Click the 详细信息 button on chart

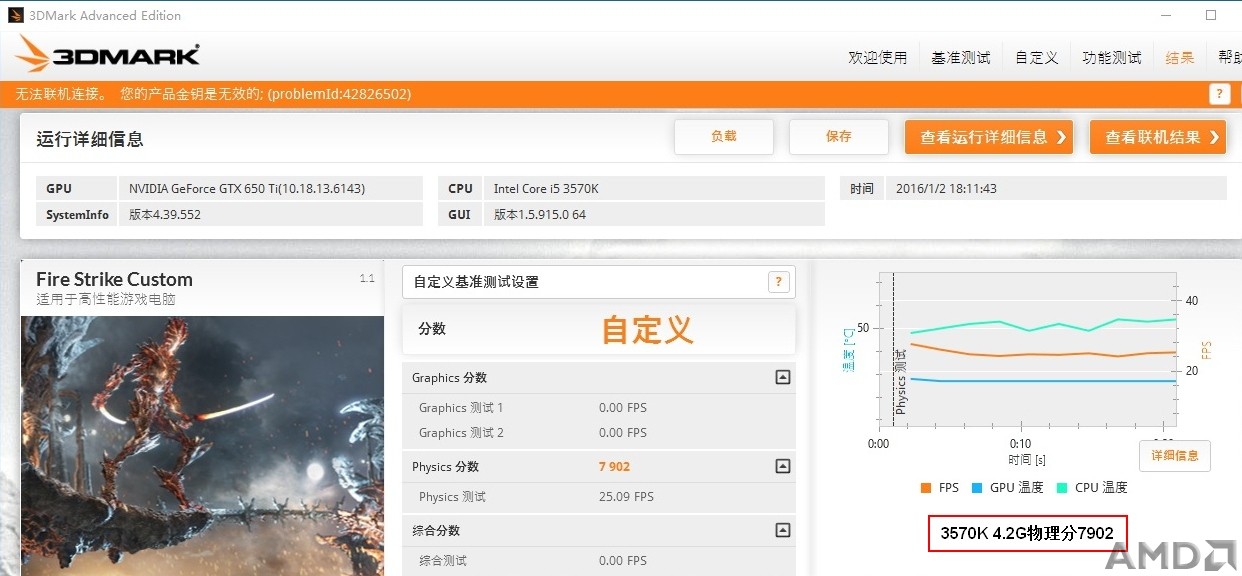[x=1175, y=456]
